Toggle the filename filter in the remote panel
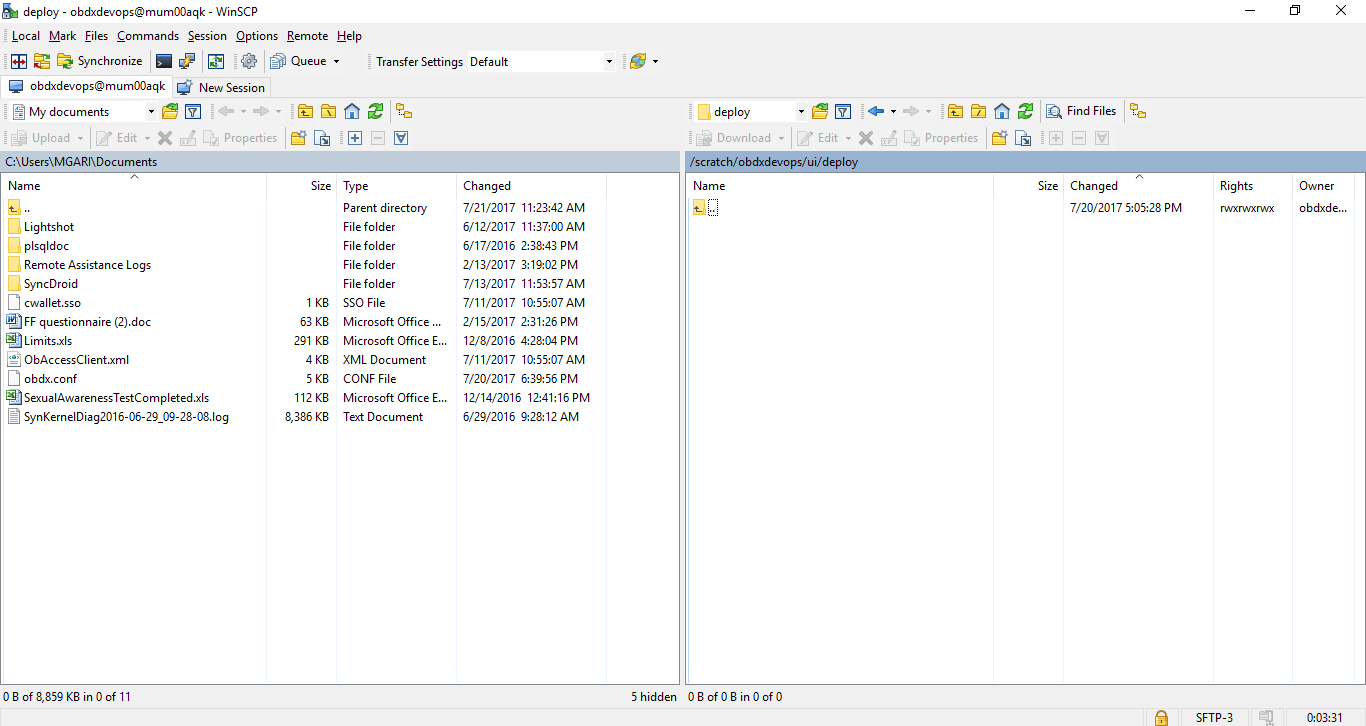1366x726 pixels. tap(843, 111)
